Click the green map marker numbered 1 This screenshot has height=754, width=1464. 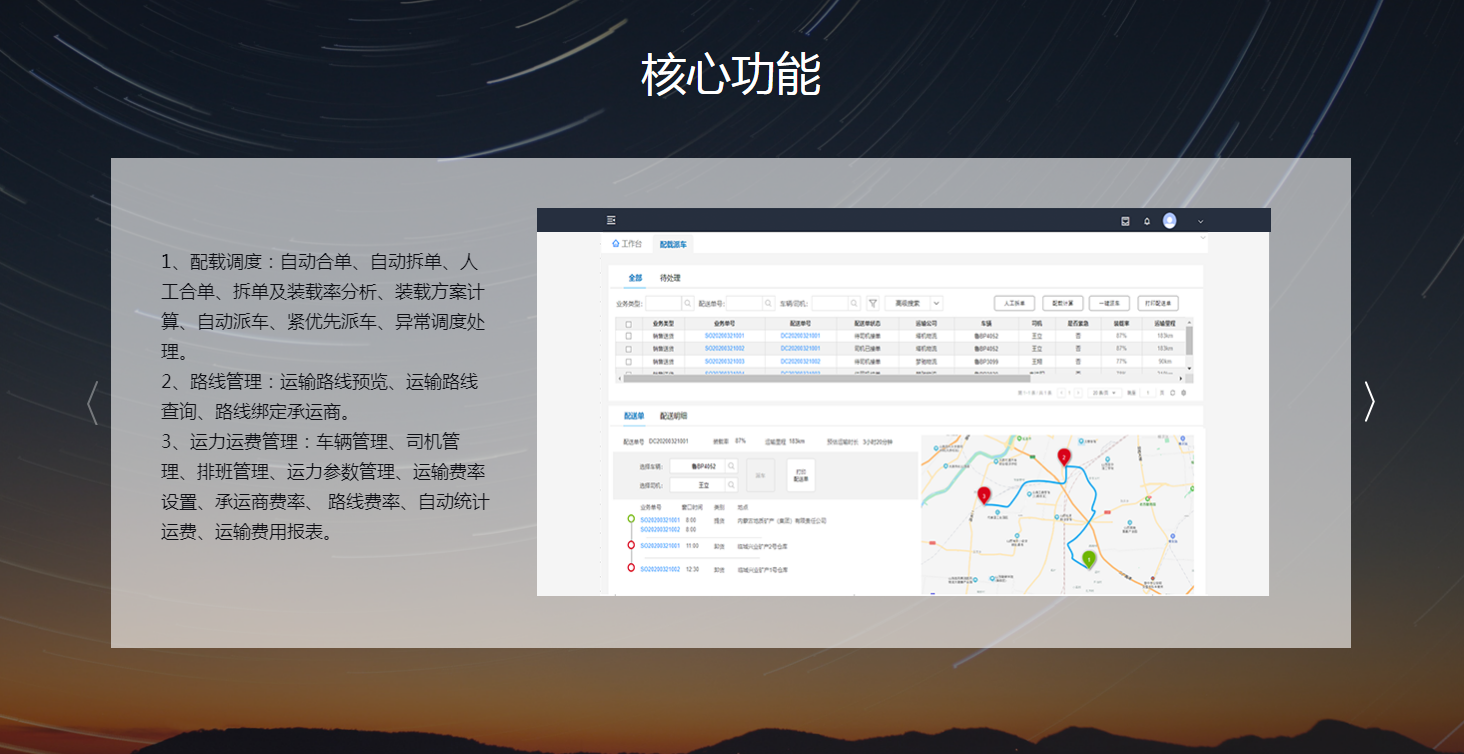1089,559
